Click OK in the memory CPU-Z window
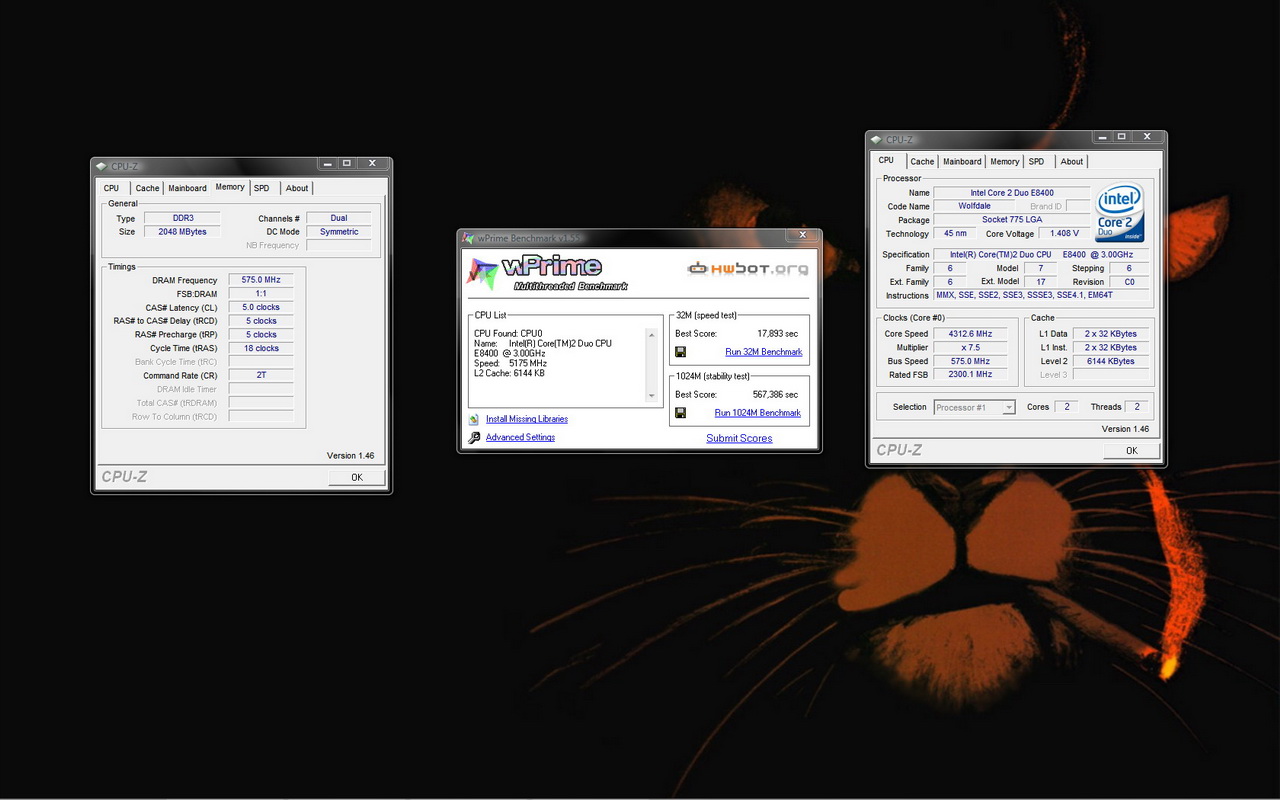 [x=357, y=477]
